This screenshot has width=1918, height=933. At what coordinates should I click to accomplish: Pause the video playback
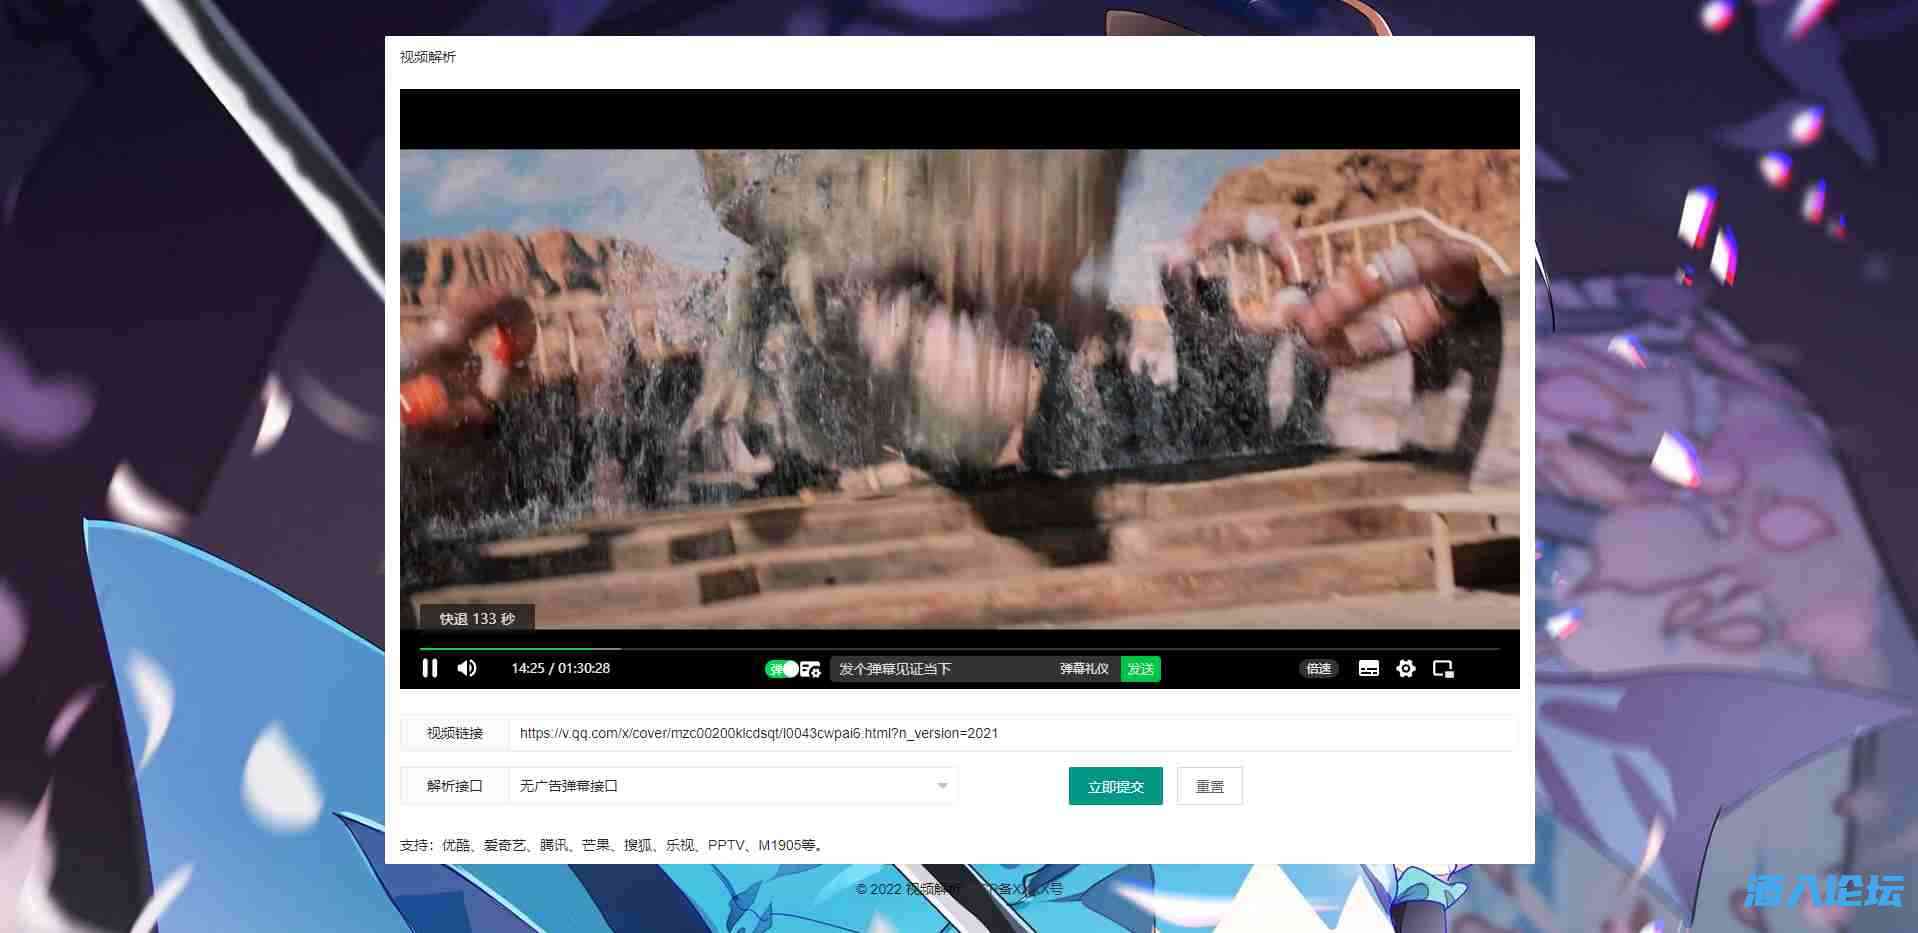pos(430,668)
